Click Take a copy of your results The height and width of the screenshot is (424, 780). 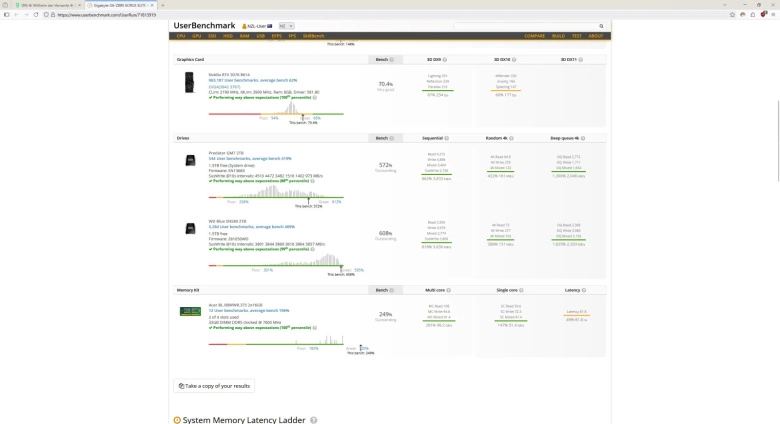coord(214,386)
